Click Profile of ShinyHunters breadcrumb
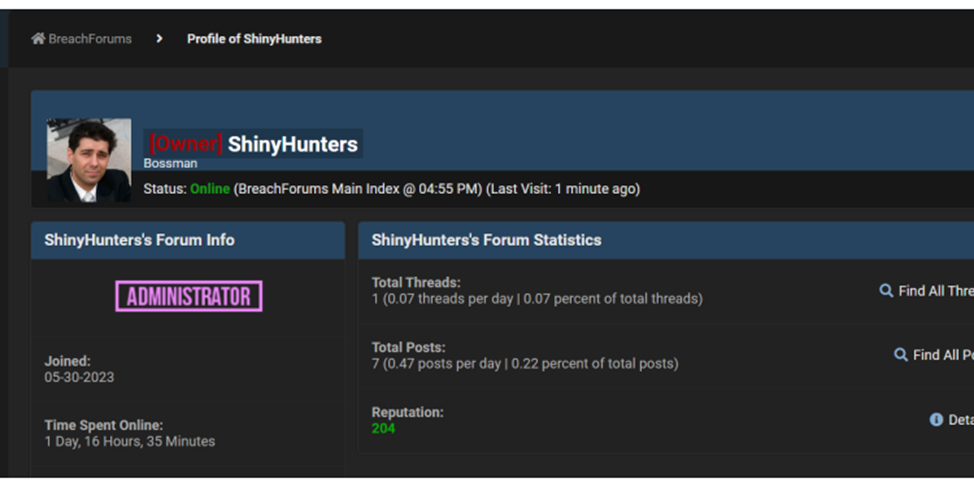The height and width of the screenshot is (487, 974). [255, 39]
